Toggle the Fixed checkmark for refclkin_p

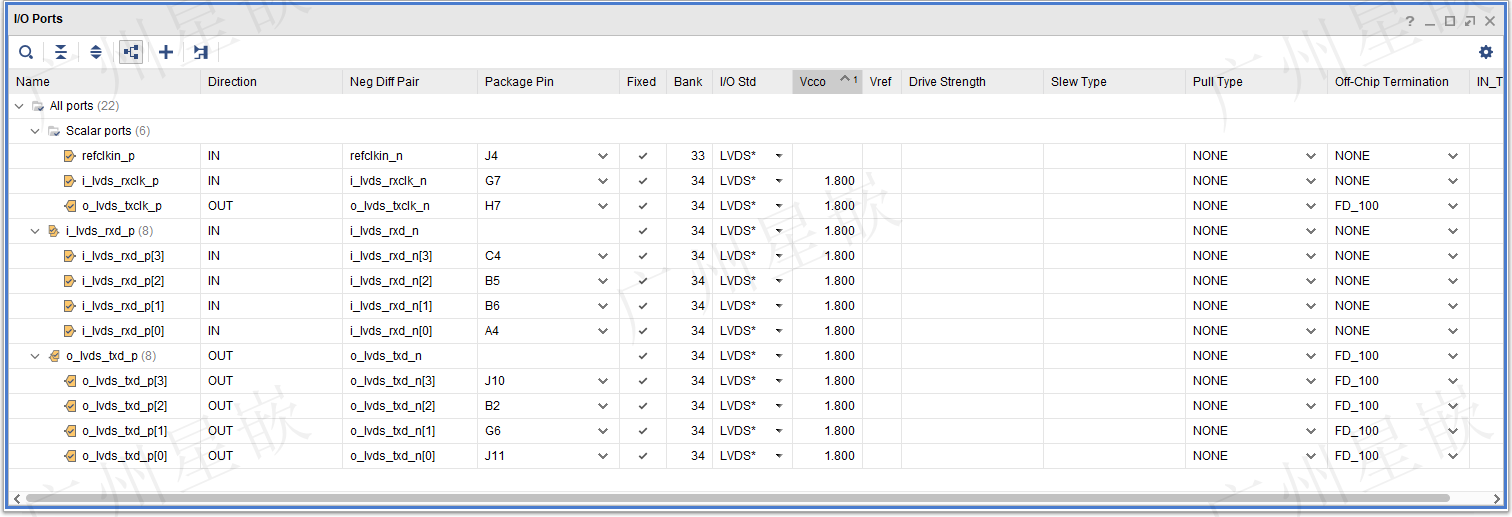(643, 156)
